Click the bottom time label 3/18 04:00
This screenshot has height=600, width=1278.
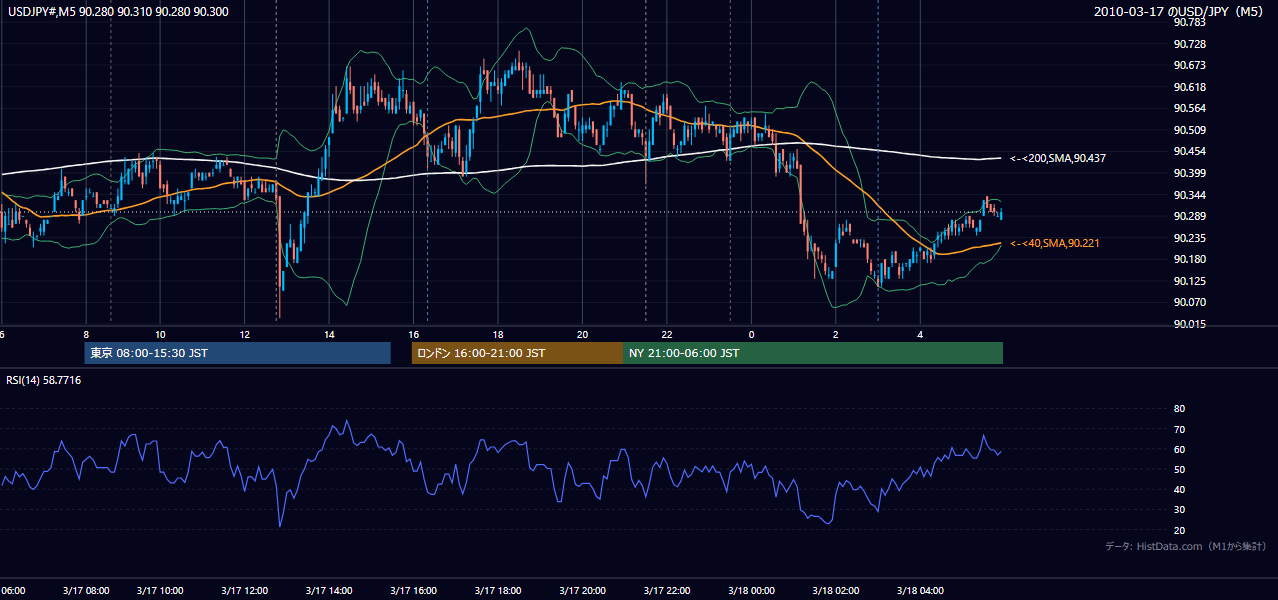point(920,590)
